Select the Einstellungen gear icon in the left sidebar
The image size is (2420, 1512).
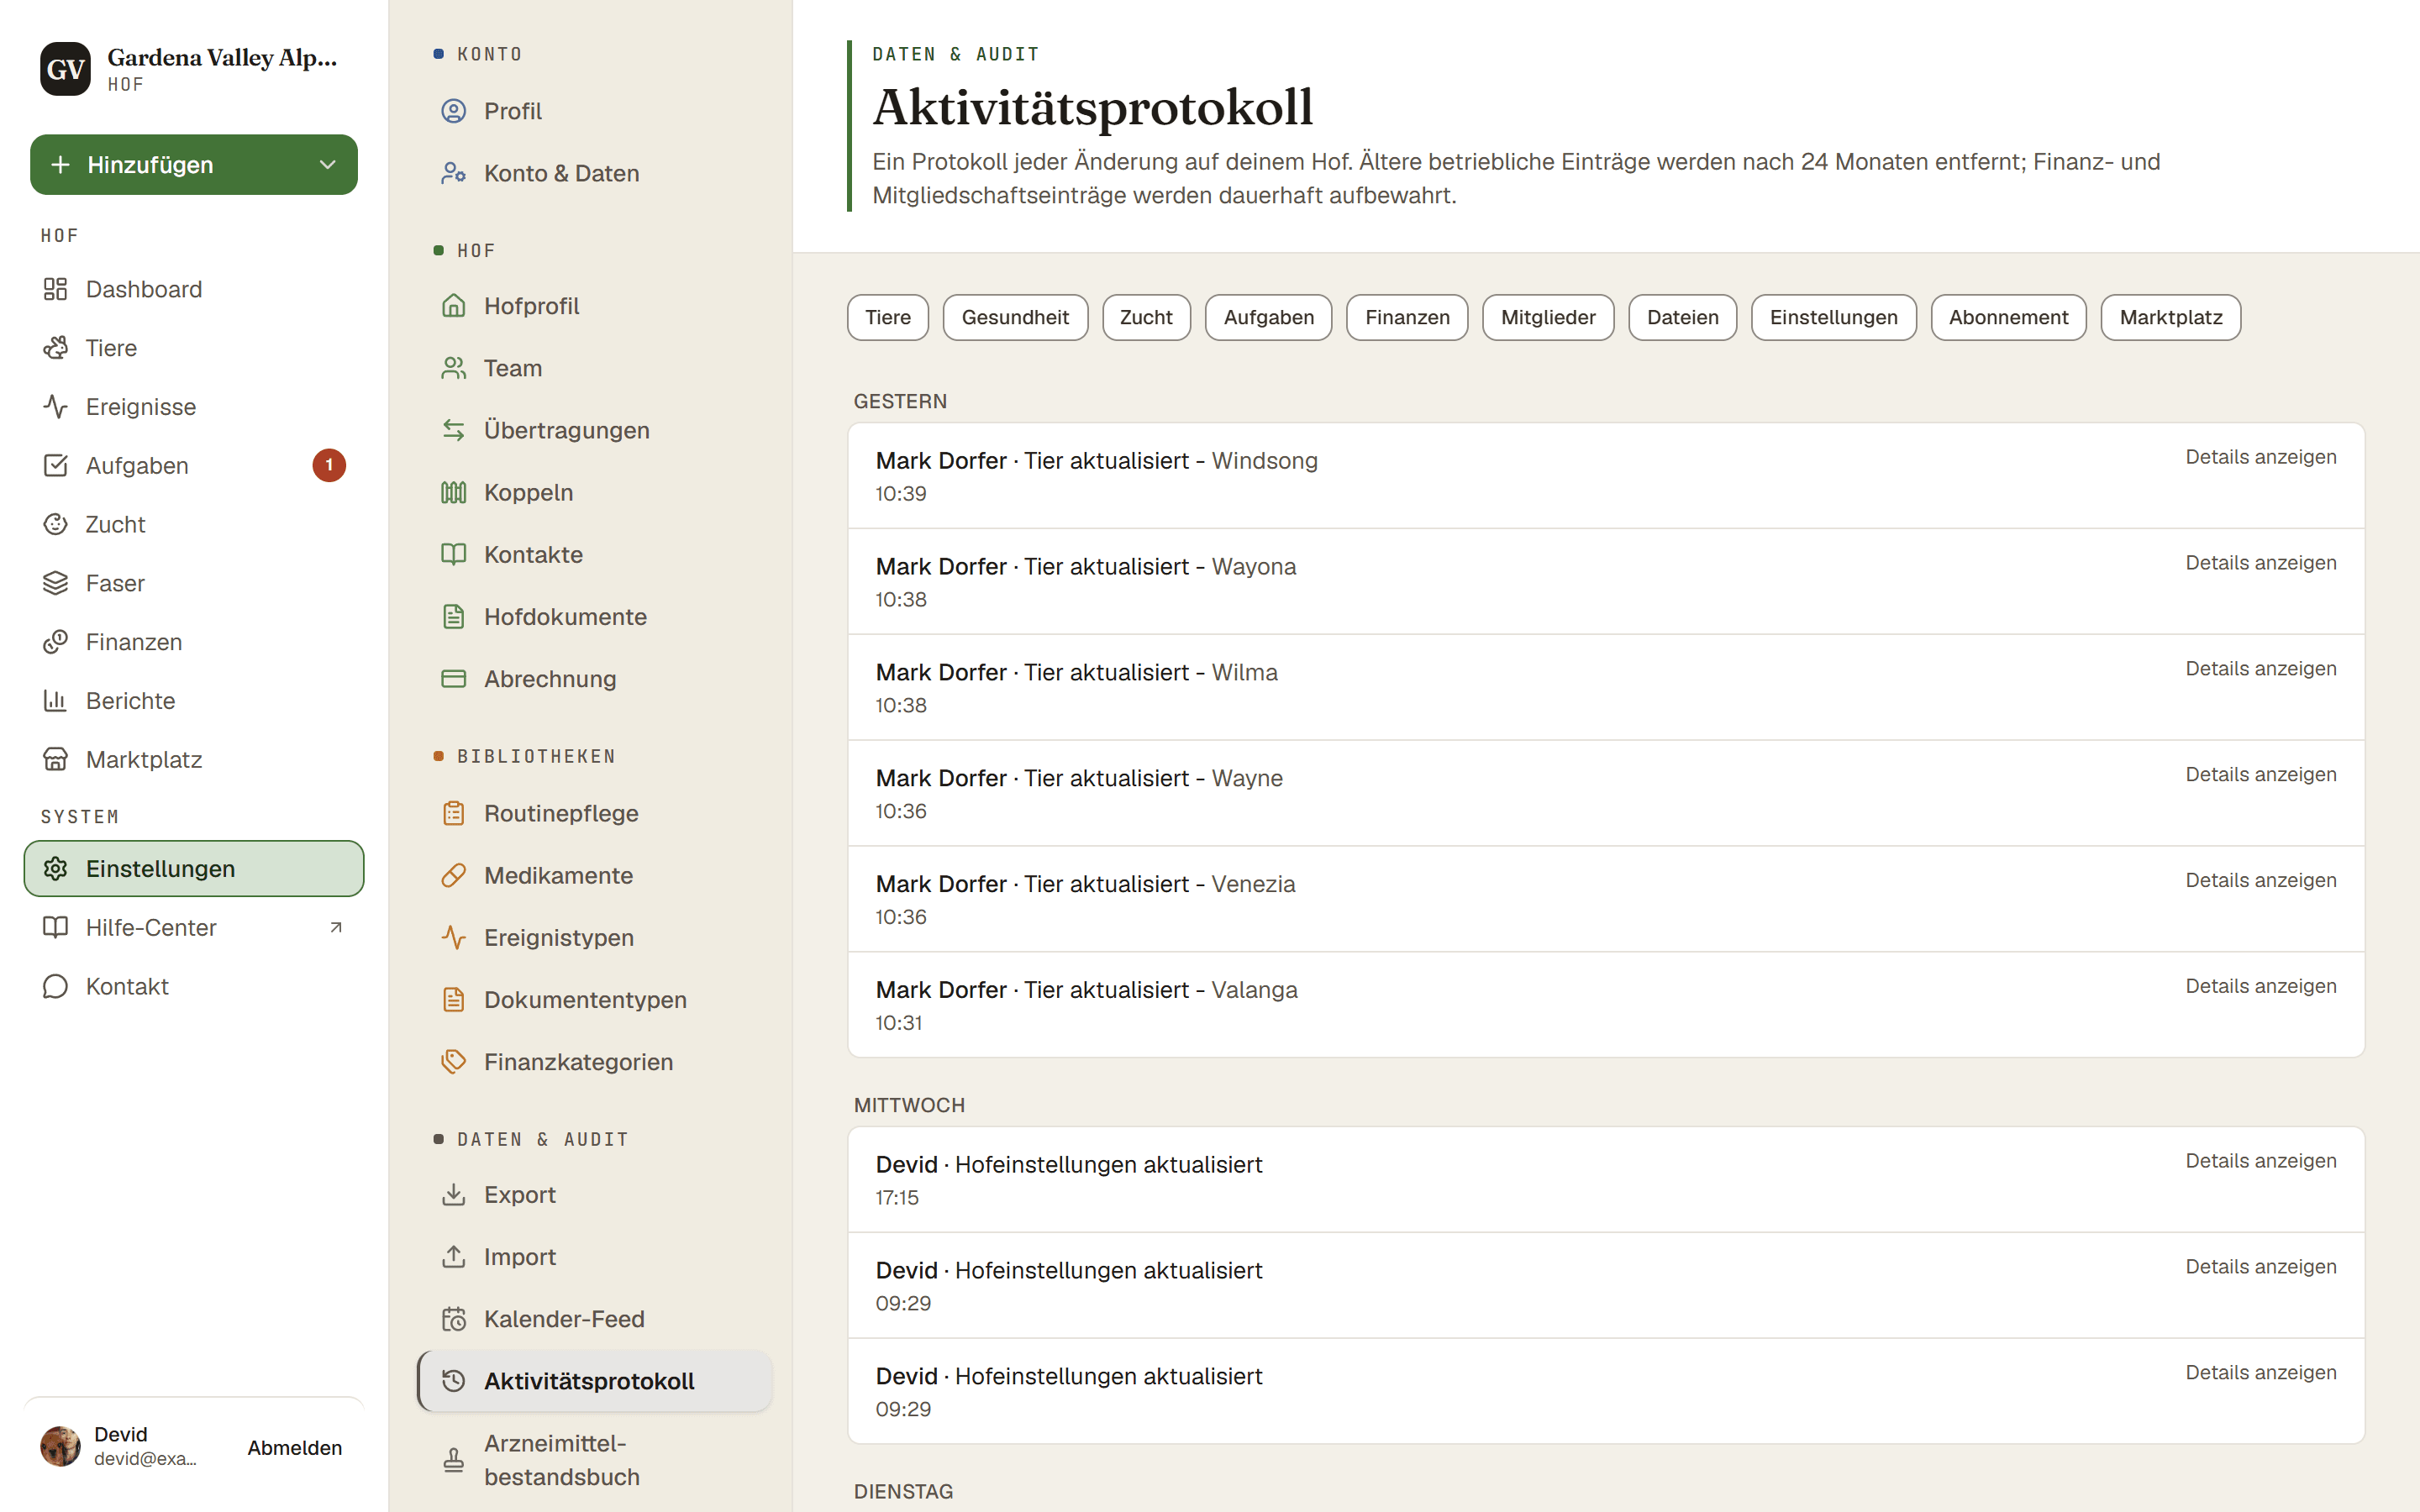pyautogui.click(x=55, y=869)
